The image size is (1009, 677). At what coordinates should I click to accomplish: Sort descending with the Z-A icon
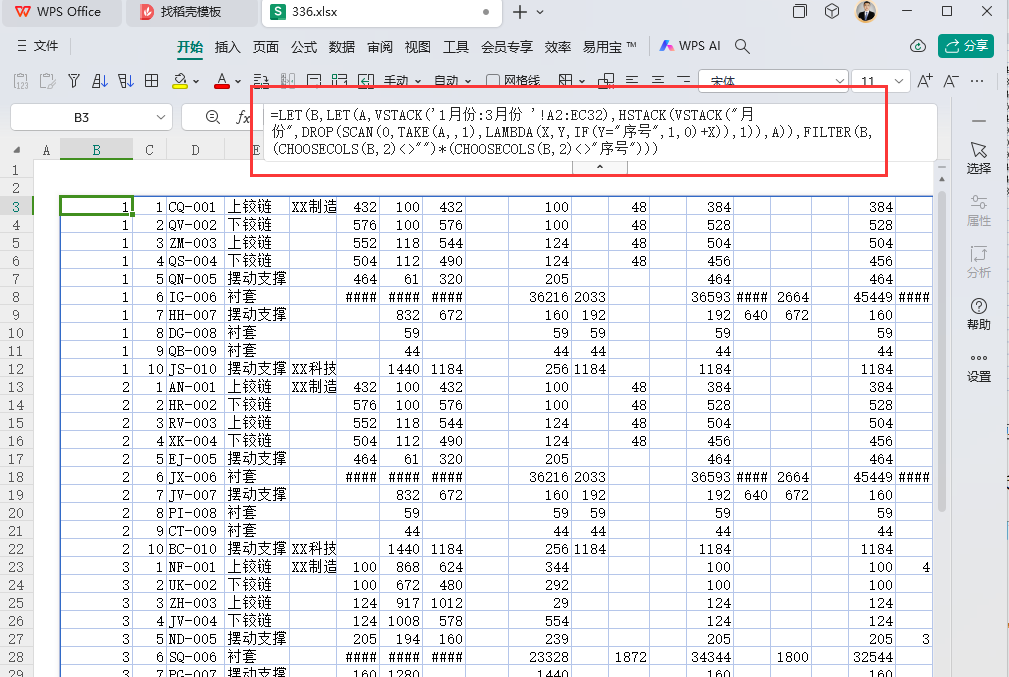pyautogui.click(x=126, y=81)
